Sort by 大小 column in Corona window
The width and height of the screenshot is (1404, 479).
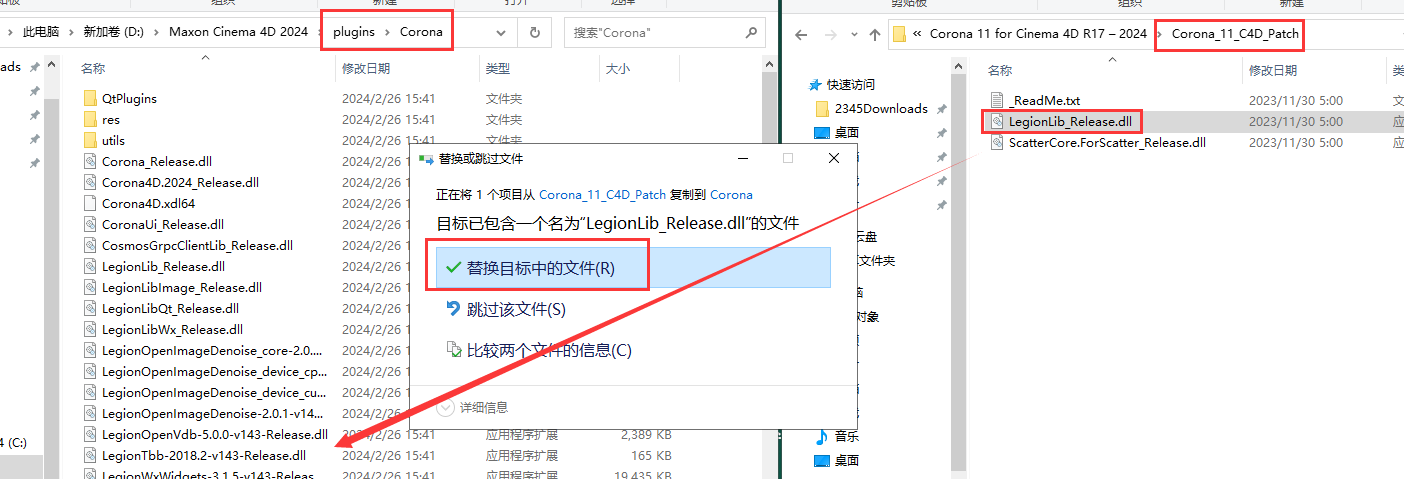click(618, 69)
